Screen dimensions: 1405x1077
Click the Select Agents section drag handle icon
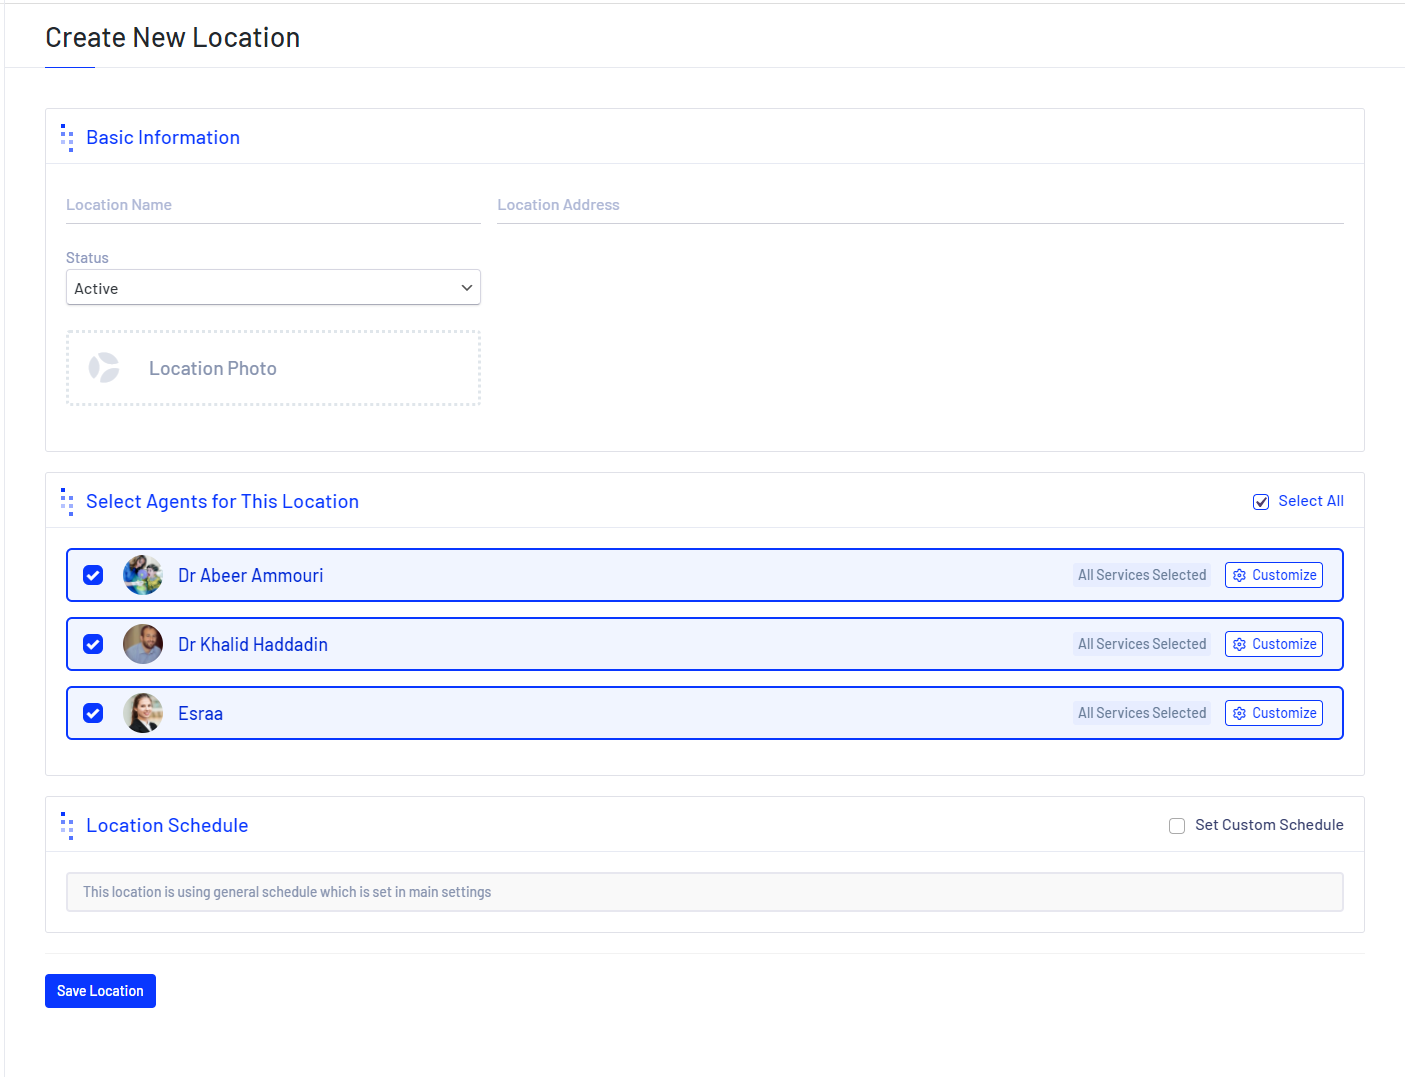pos(67,502)
